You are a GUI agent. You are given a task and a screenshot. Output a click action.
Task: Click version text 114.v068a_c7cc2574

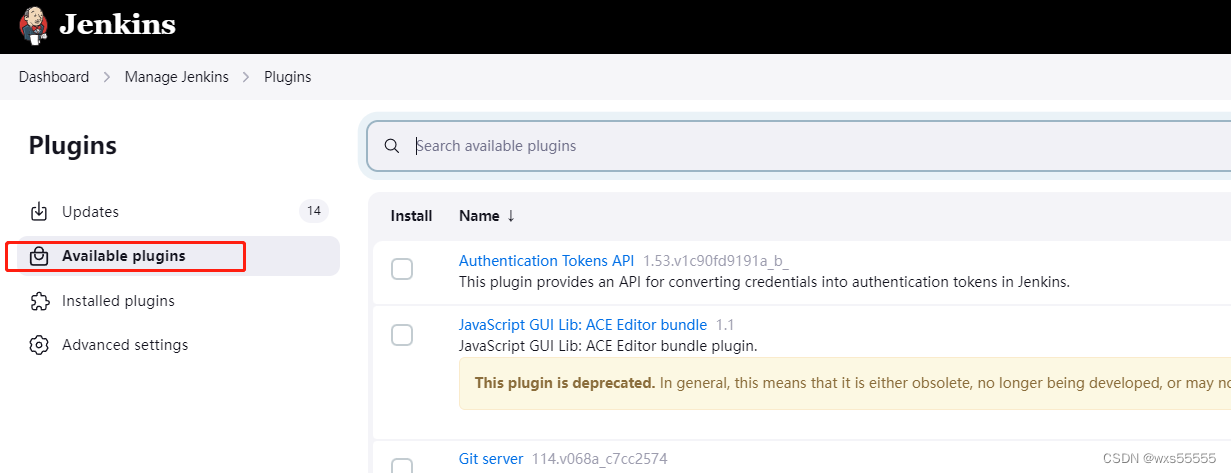click(599, 459)
